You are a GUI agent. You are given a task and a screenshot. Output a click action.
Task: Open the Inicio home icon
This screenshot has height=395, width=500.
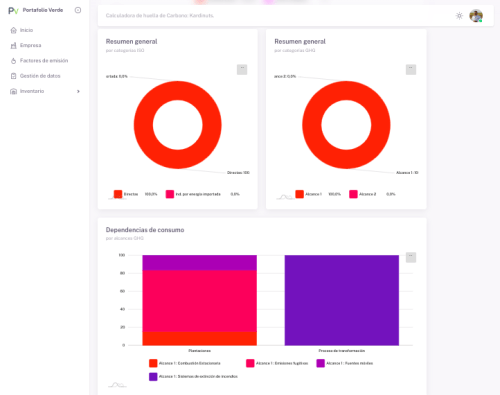point(13,30)
